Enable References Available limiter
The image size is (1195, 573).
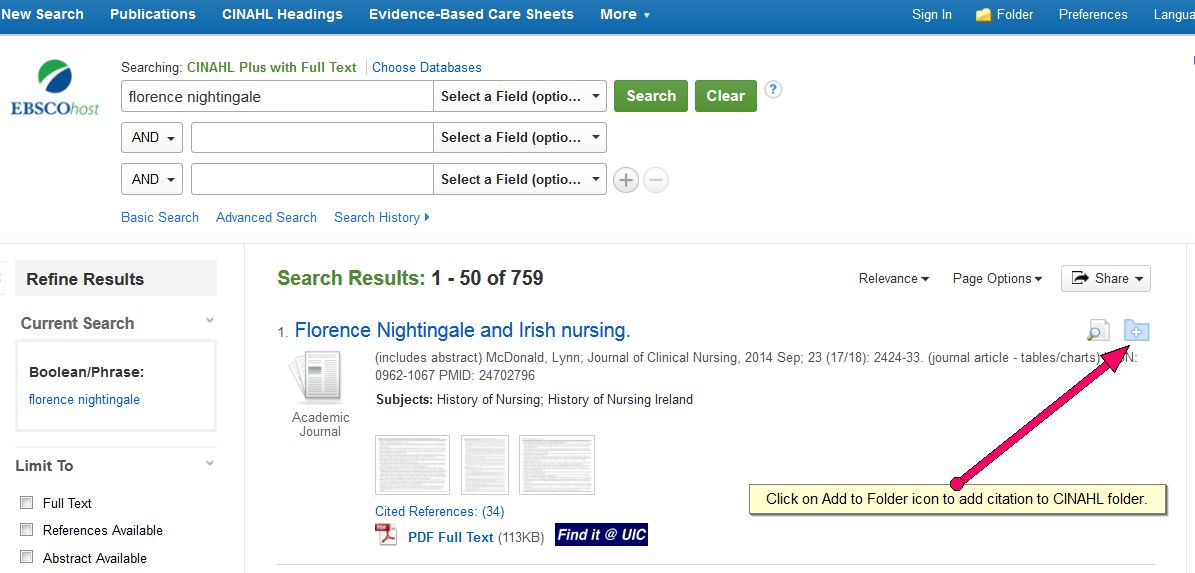tap(27, 530)
